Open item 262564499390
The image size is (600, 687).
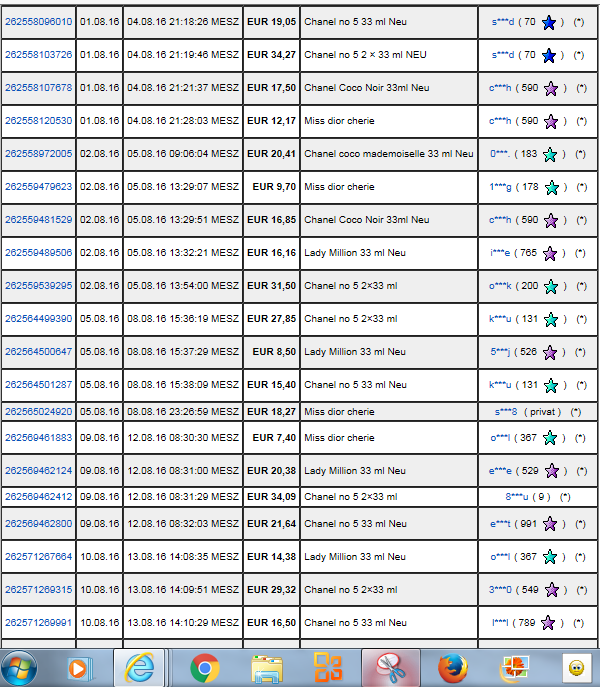(x=39, y=319)
